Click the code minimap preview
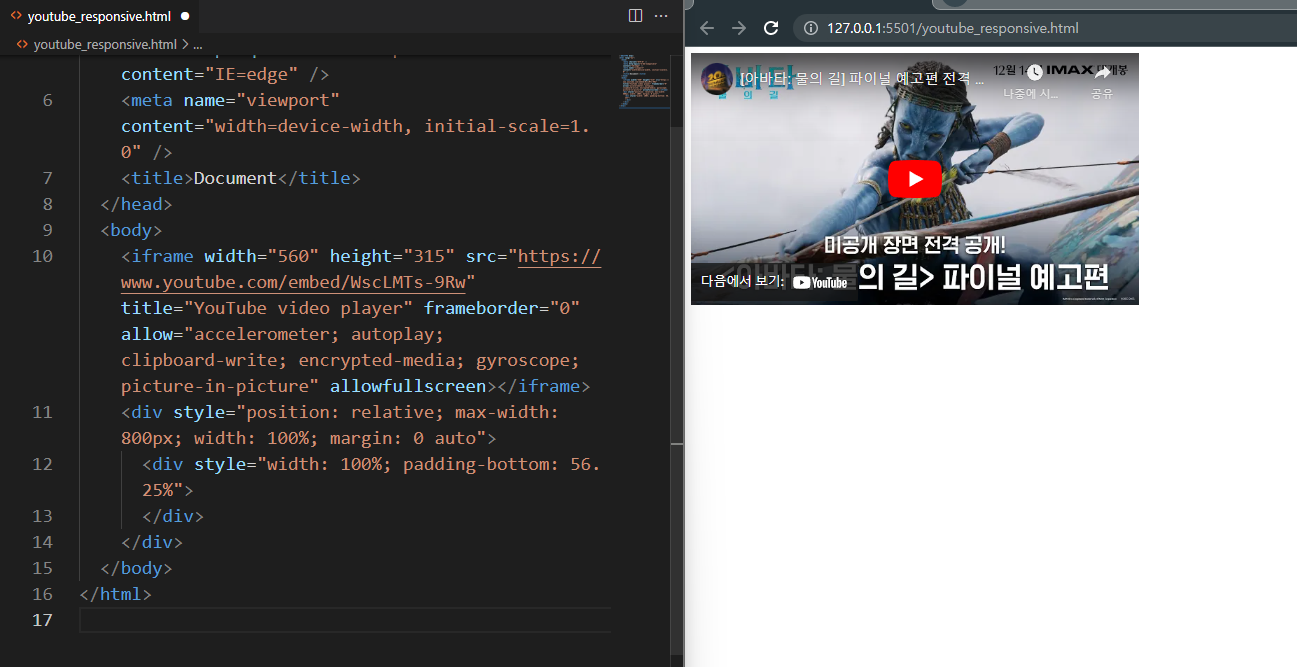The image size is (1297, 667). pos(643,80)
